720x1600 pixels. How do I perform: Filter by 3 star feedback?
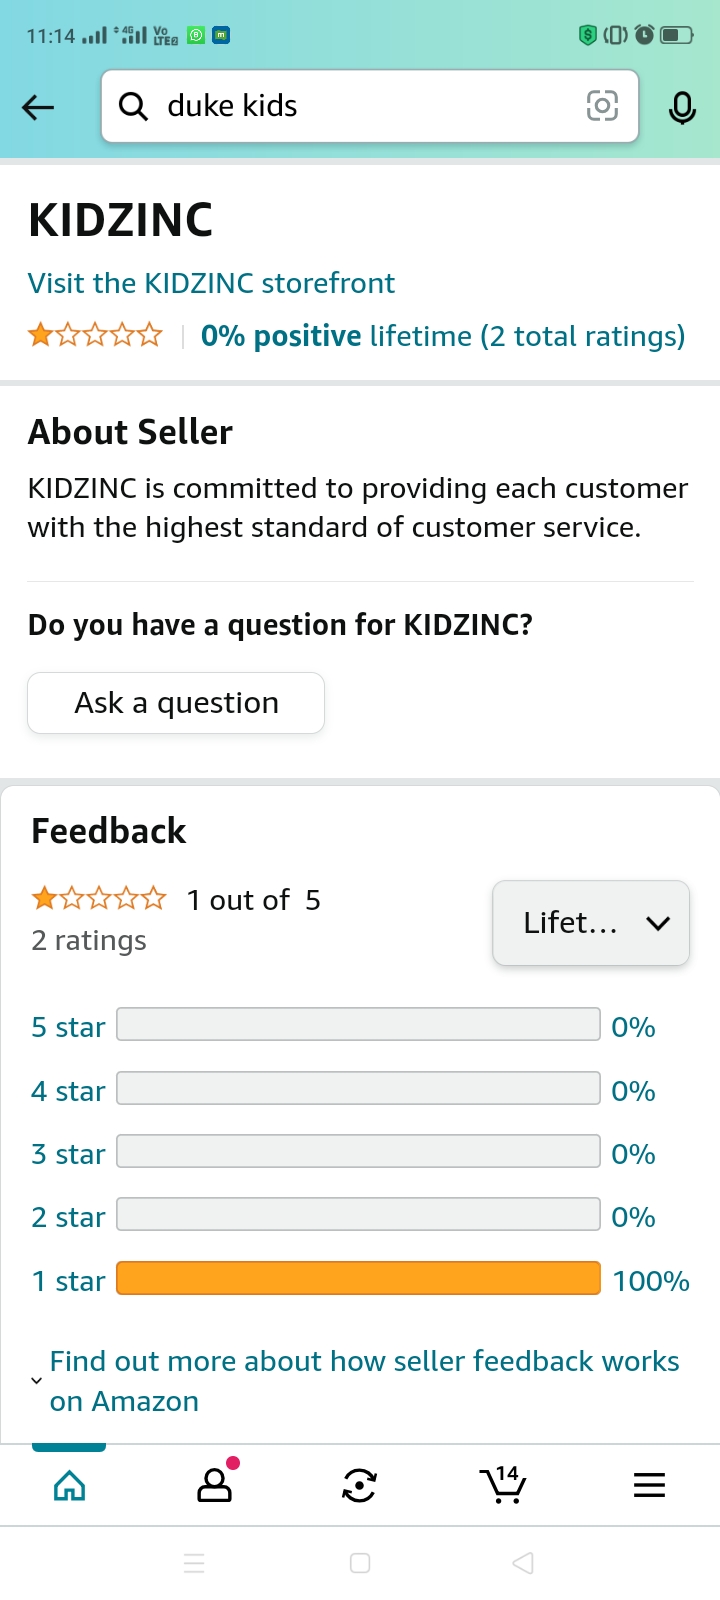tap(358, 1152)
